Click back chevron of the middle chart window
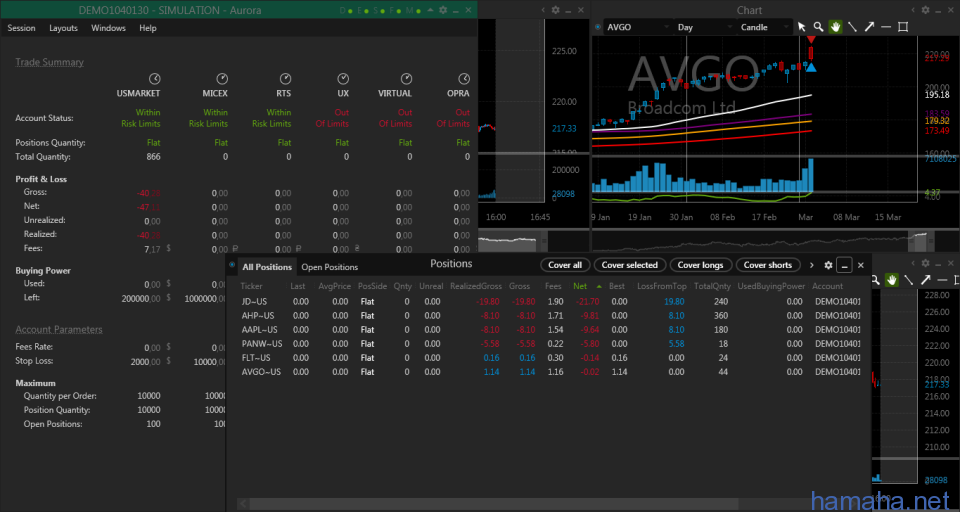Screen dimensions: 960x512 coord(544,10)
